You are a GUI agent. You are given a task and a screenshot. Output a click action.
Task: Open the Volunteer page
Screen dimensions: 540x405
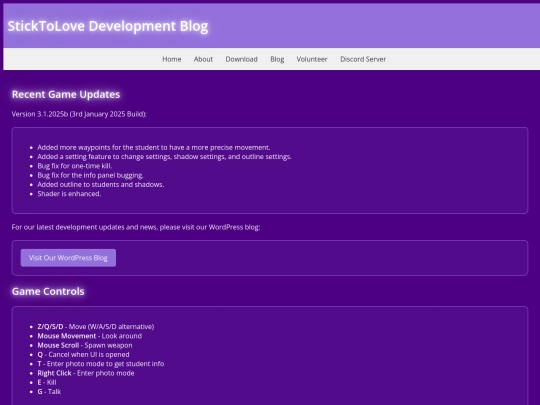pos(312,59)
